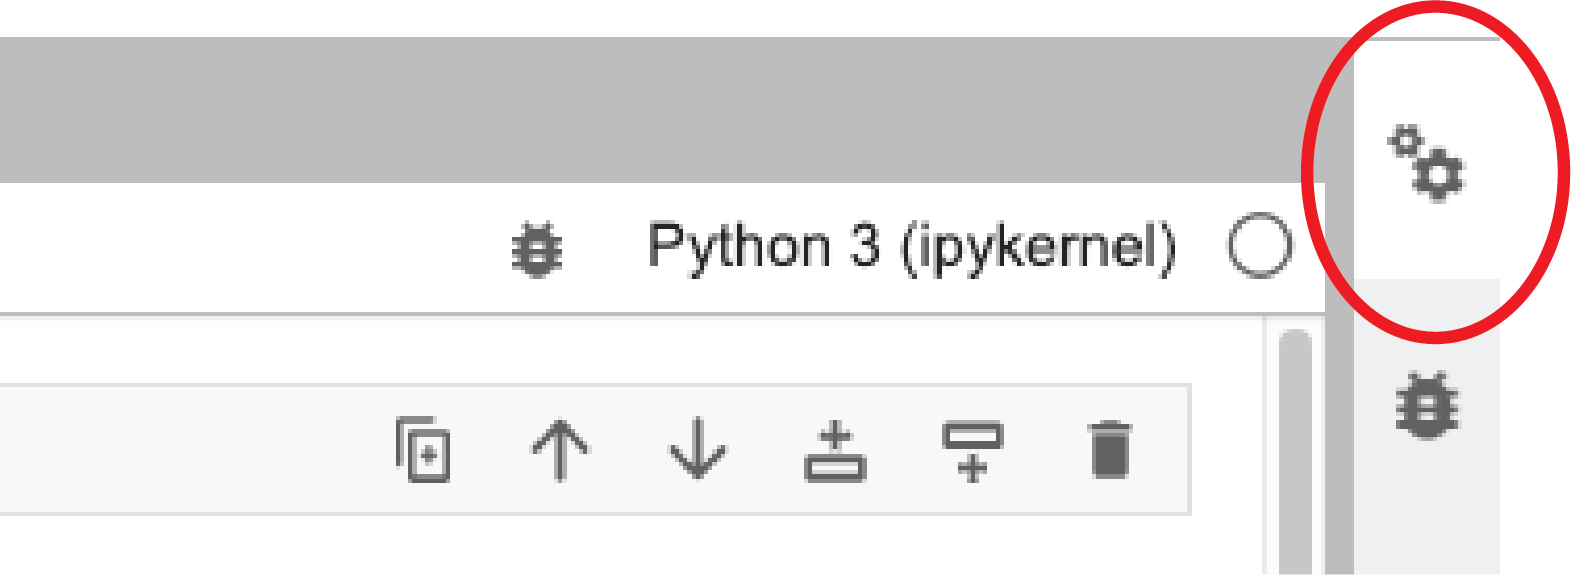Image resolution: width=1571 pixels, height=575 pixels.
Task: Open the property inspector gears icon
Action: pos(1426,163)
